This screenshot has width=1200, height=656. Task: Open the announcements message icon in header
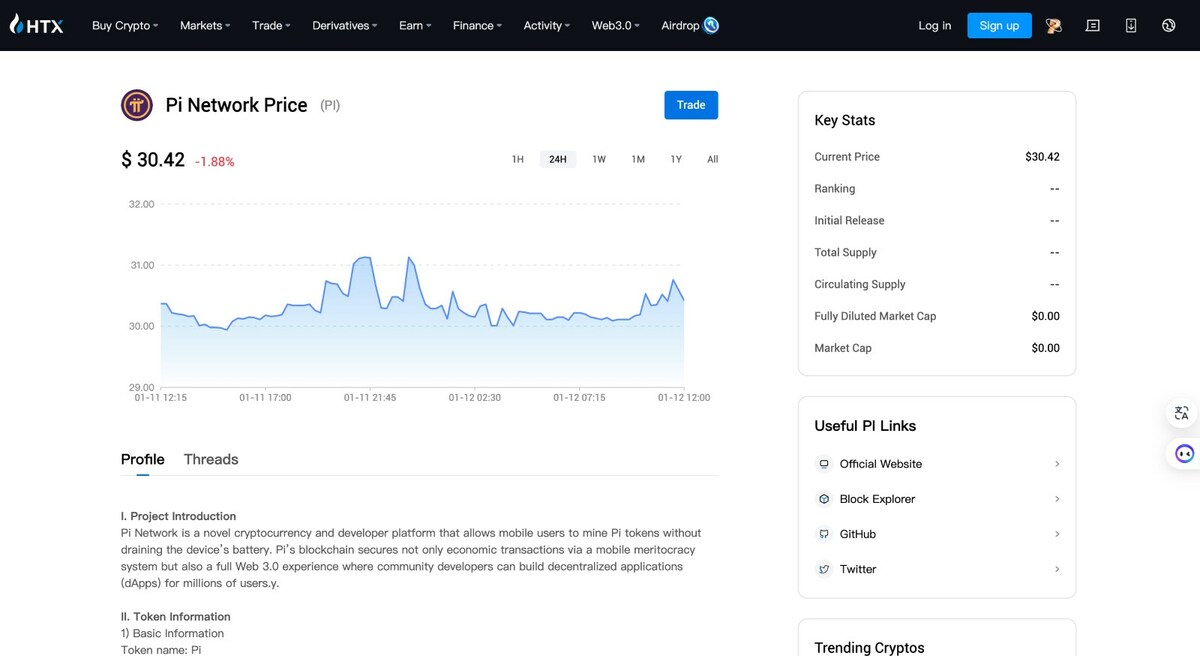pyautogui.click(x=1093, y=26)
